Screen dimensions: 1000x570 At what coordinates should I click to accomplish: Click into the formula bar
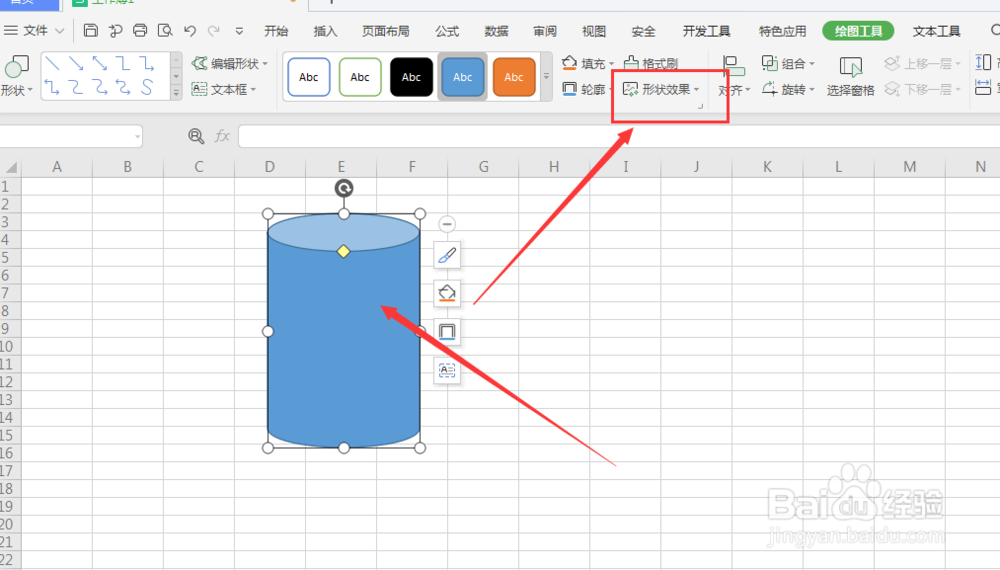[x=619, y=136]
